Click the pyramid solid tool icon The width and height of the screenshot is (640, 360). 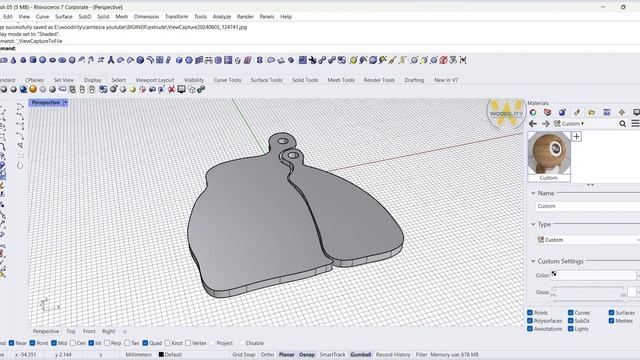(14, 60)
